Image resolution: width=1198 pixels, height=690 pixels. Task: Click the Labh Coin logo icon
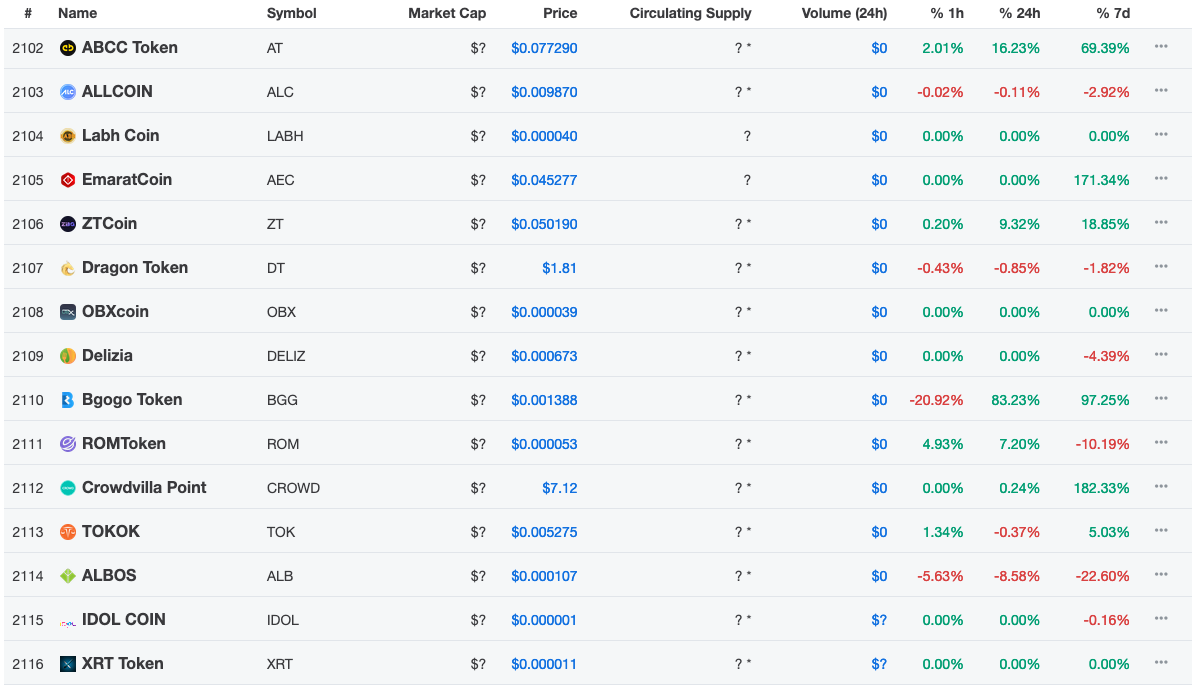click(x=68, y=136)
